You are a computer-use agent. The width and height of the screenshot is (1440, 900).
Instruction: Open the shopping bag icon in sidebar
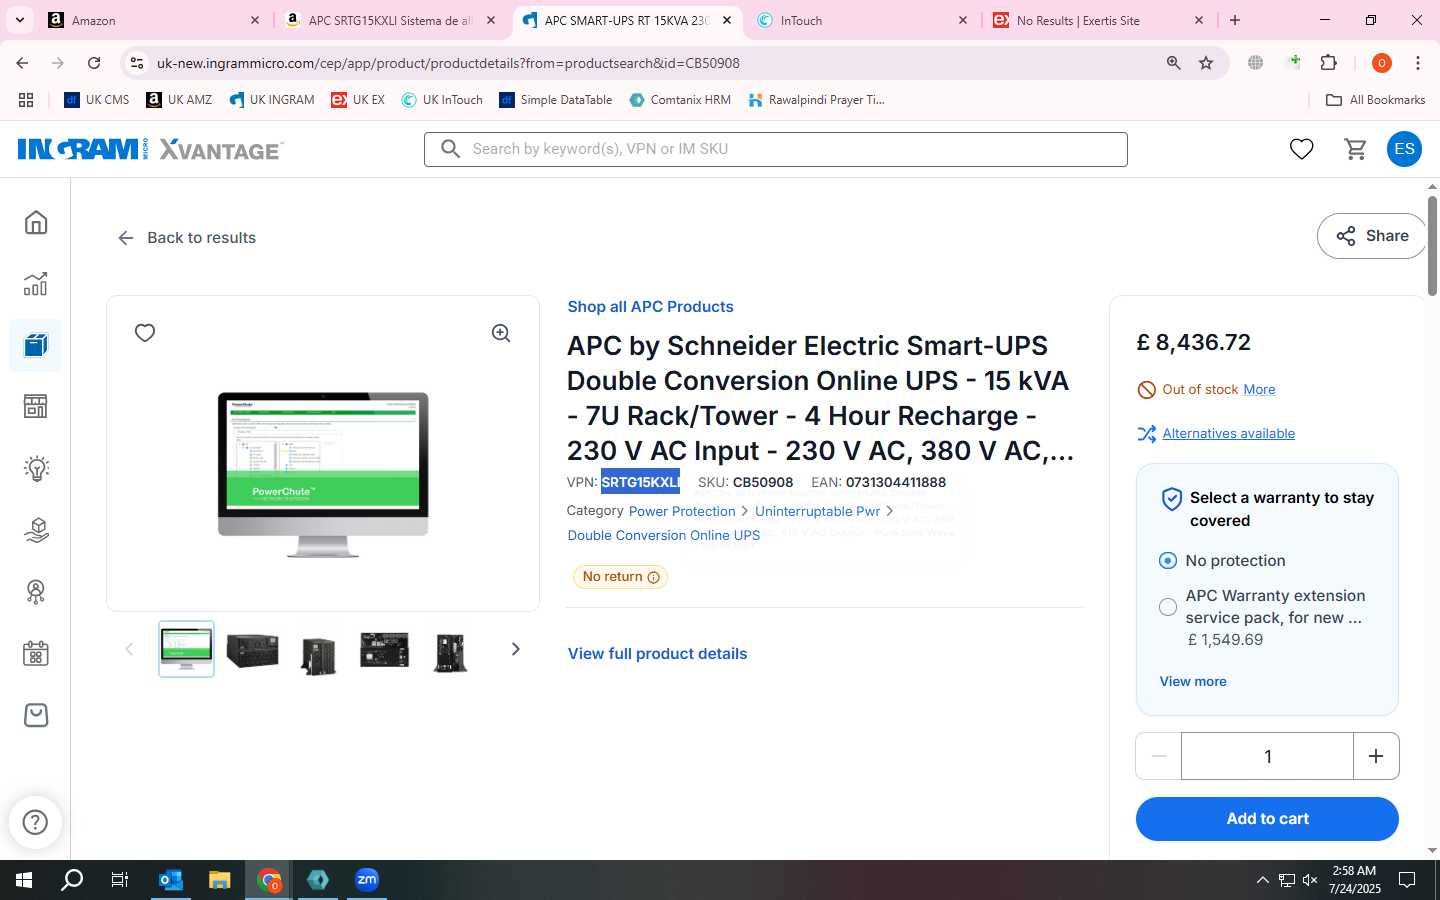pyautogui.click(x=36, y=715)
